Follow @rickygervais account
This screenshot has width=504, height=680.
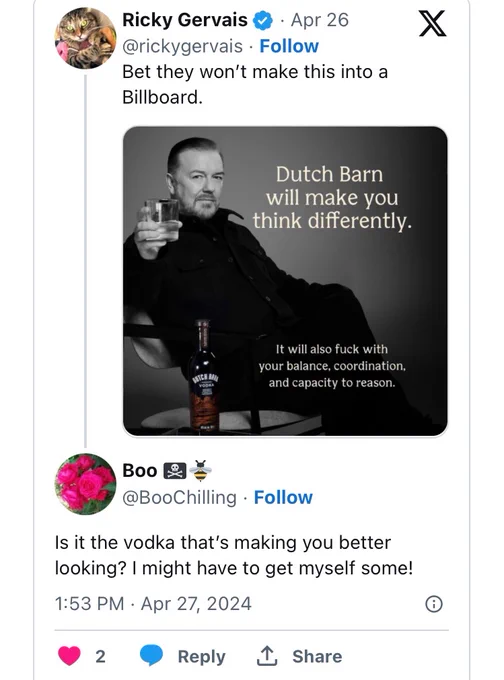(x=289, y=46)
